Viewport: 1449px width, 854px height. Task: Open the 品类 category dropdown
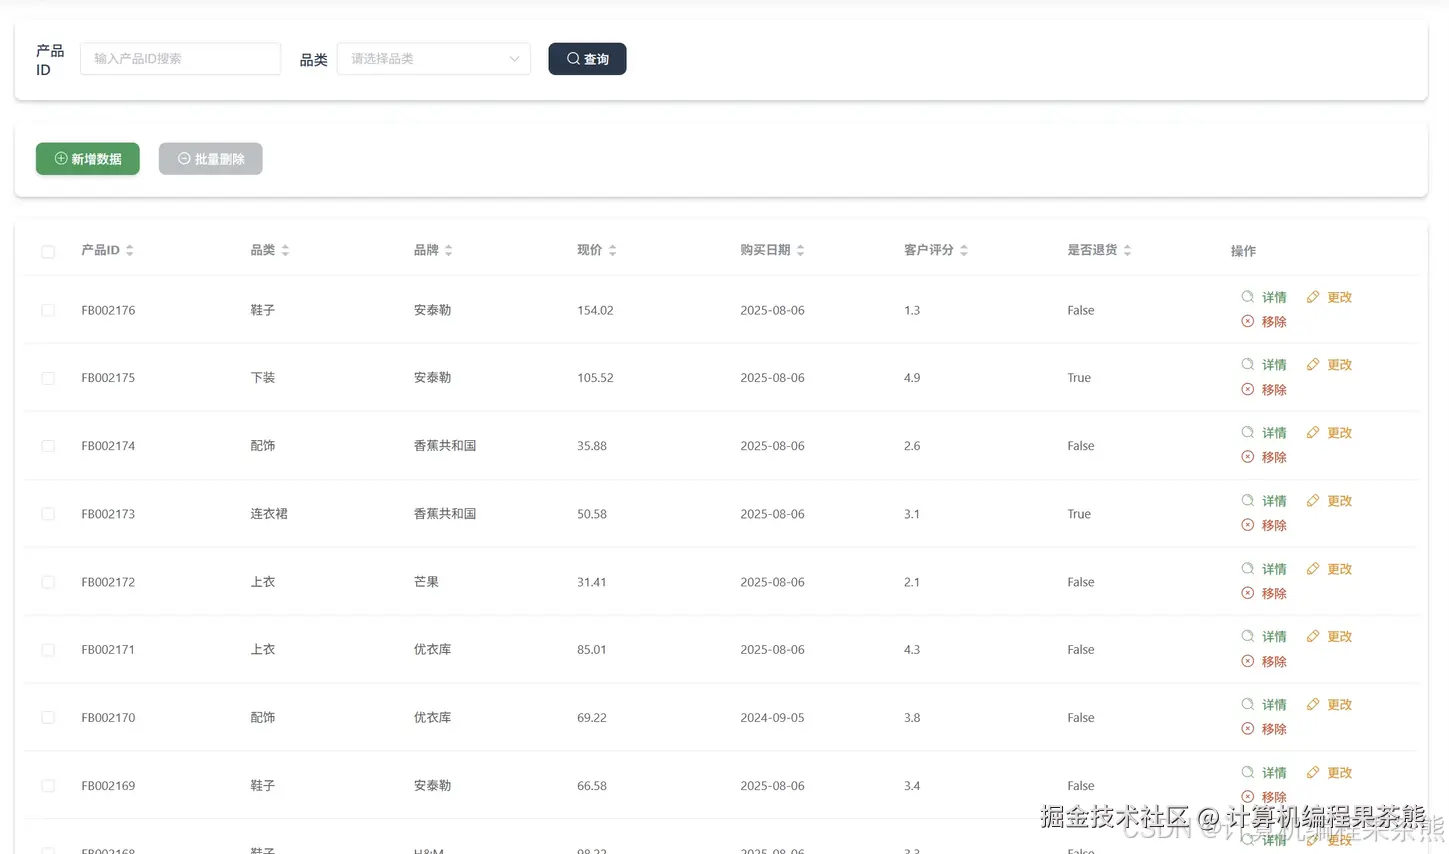(434, 59)
